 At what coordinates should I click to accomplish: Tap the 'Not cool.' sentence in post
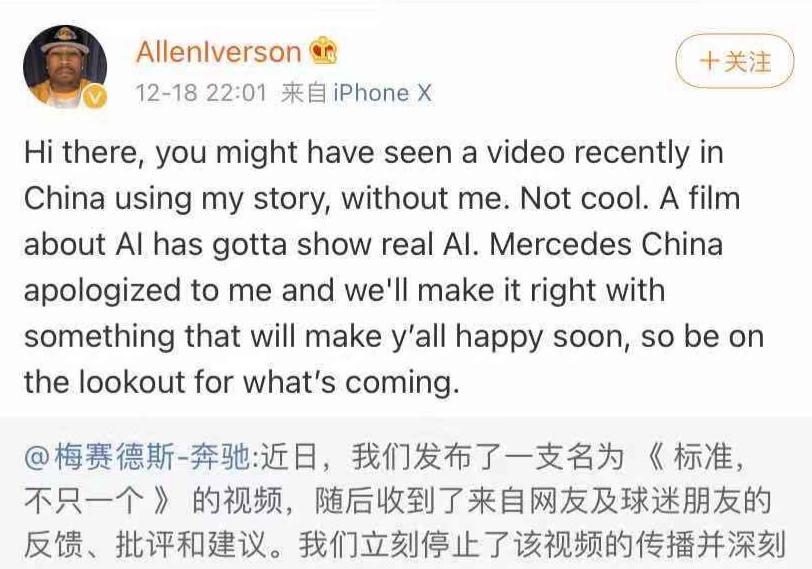(x=584, y=198)
